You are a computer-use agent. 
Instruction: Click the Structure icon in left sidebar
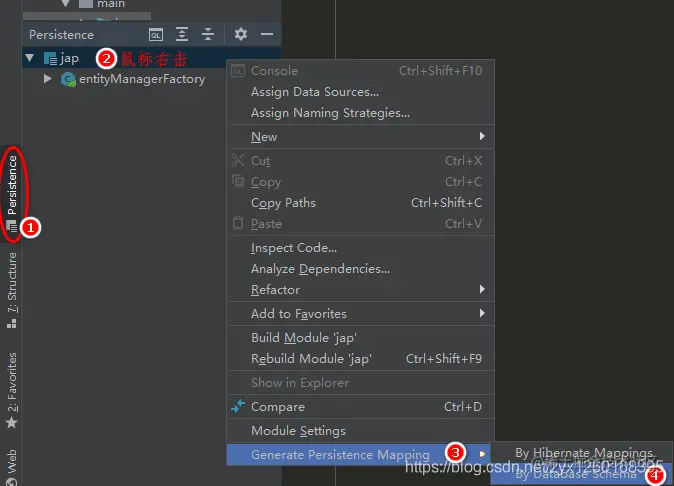[12, 324]
